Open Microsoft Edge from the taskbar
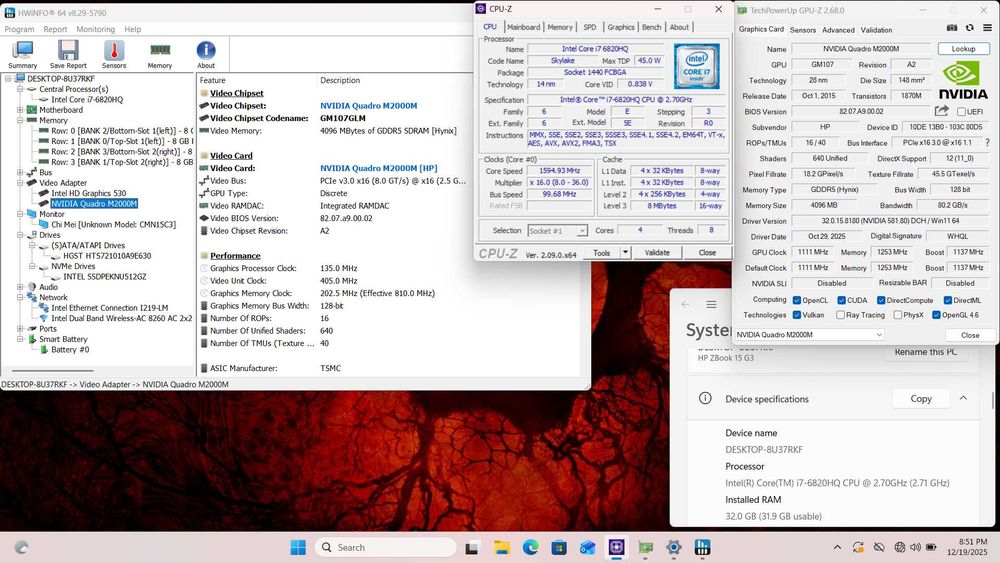The width and height of the screenshot is (1000, 563). coord(530,547)
